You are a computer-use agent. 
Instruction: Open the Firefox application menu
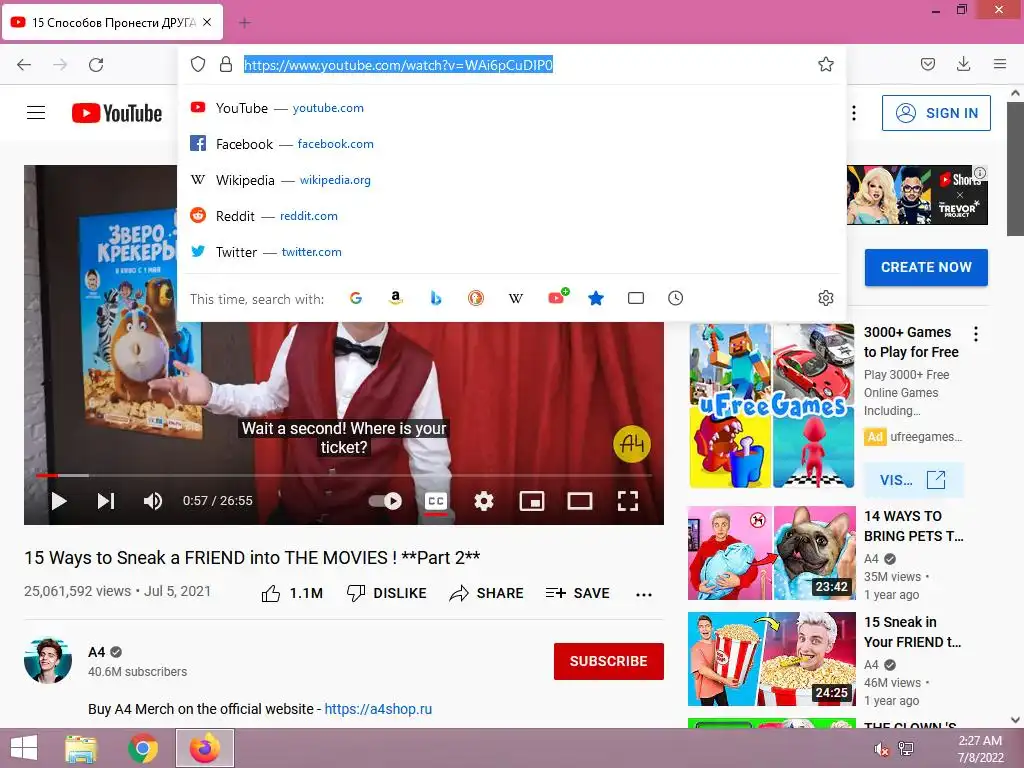(1000, 64)
